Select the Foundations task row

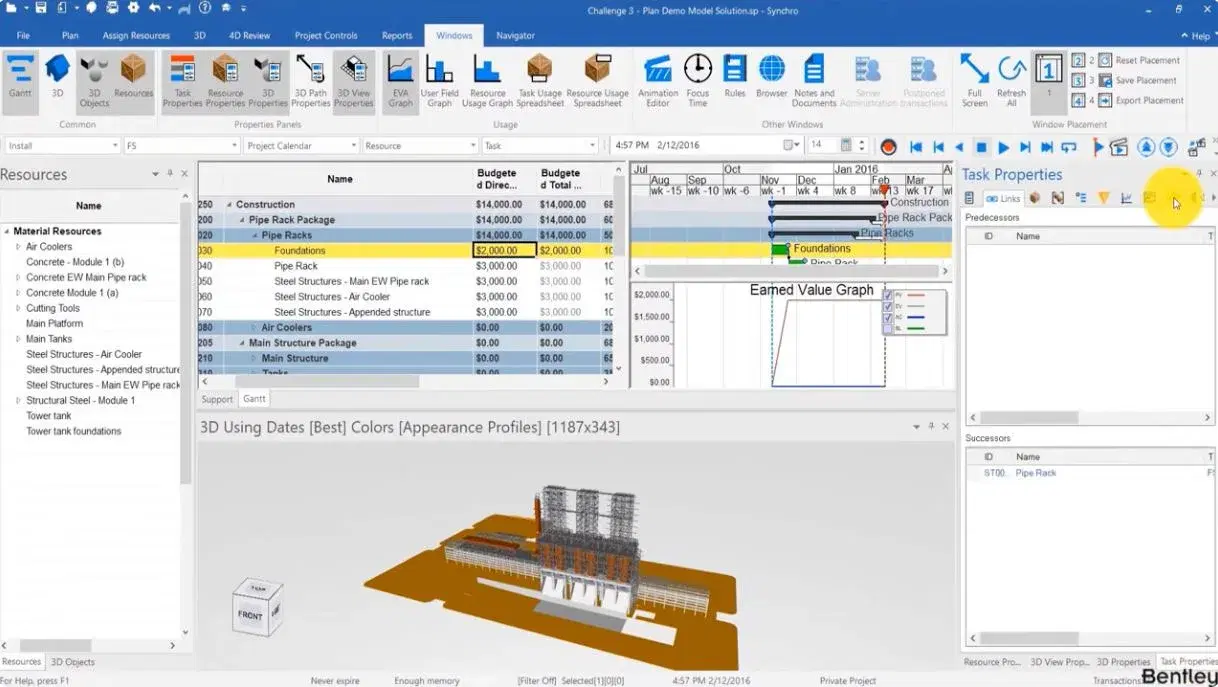tap(405, 251)
